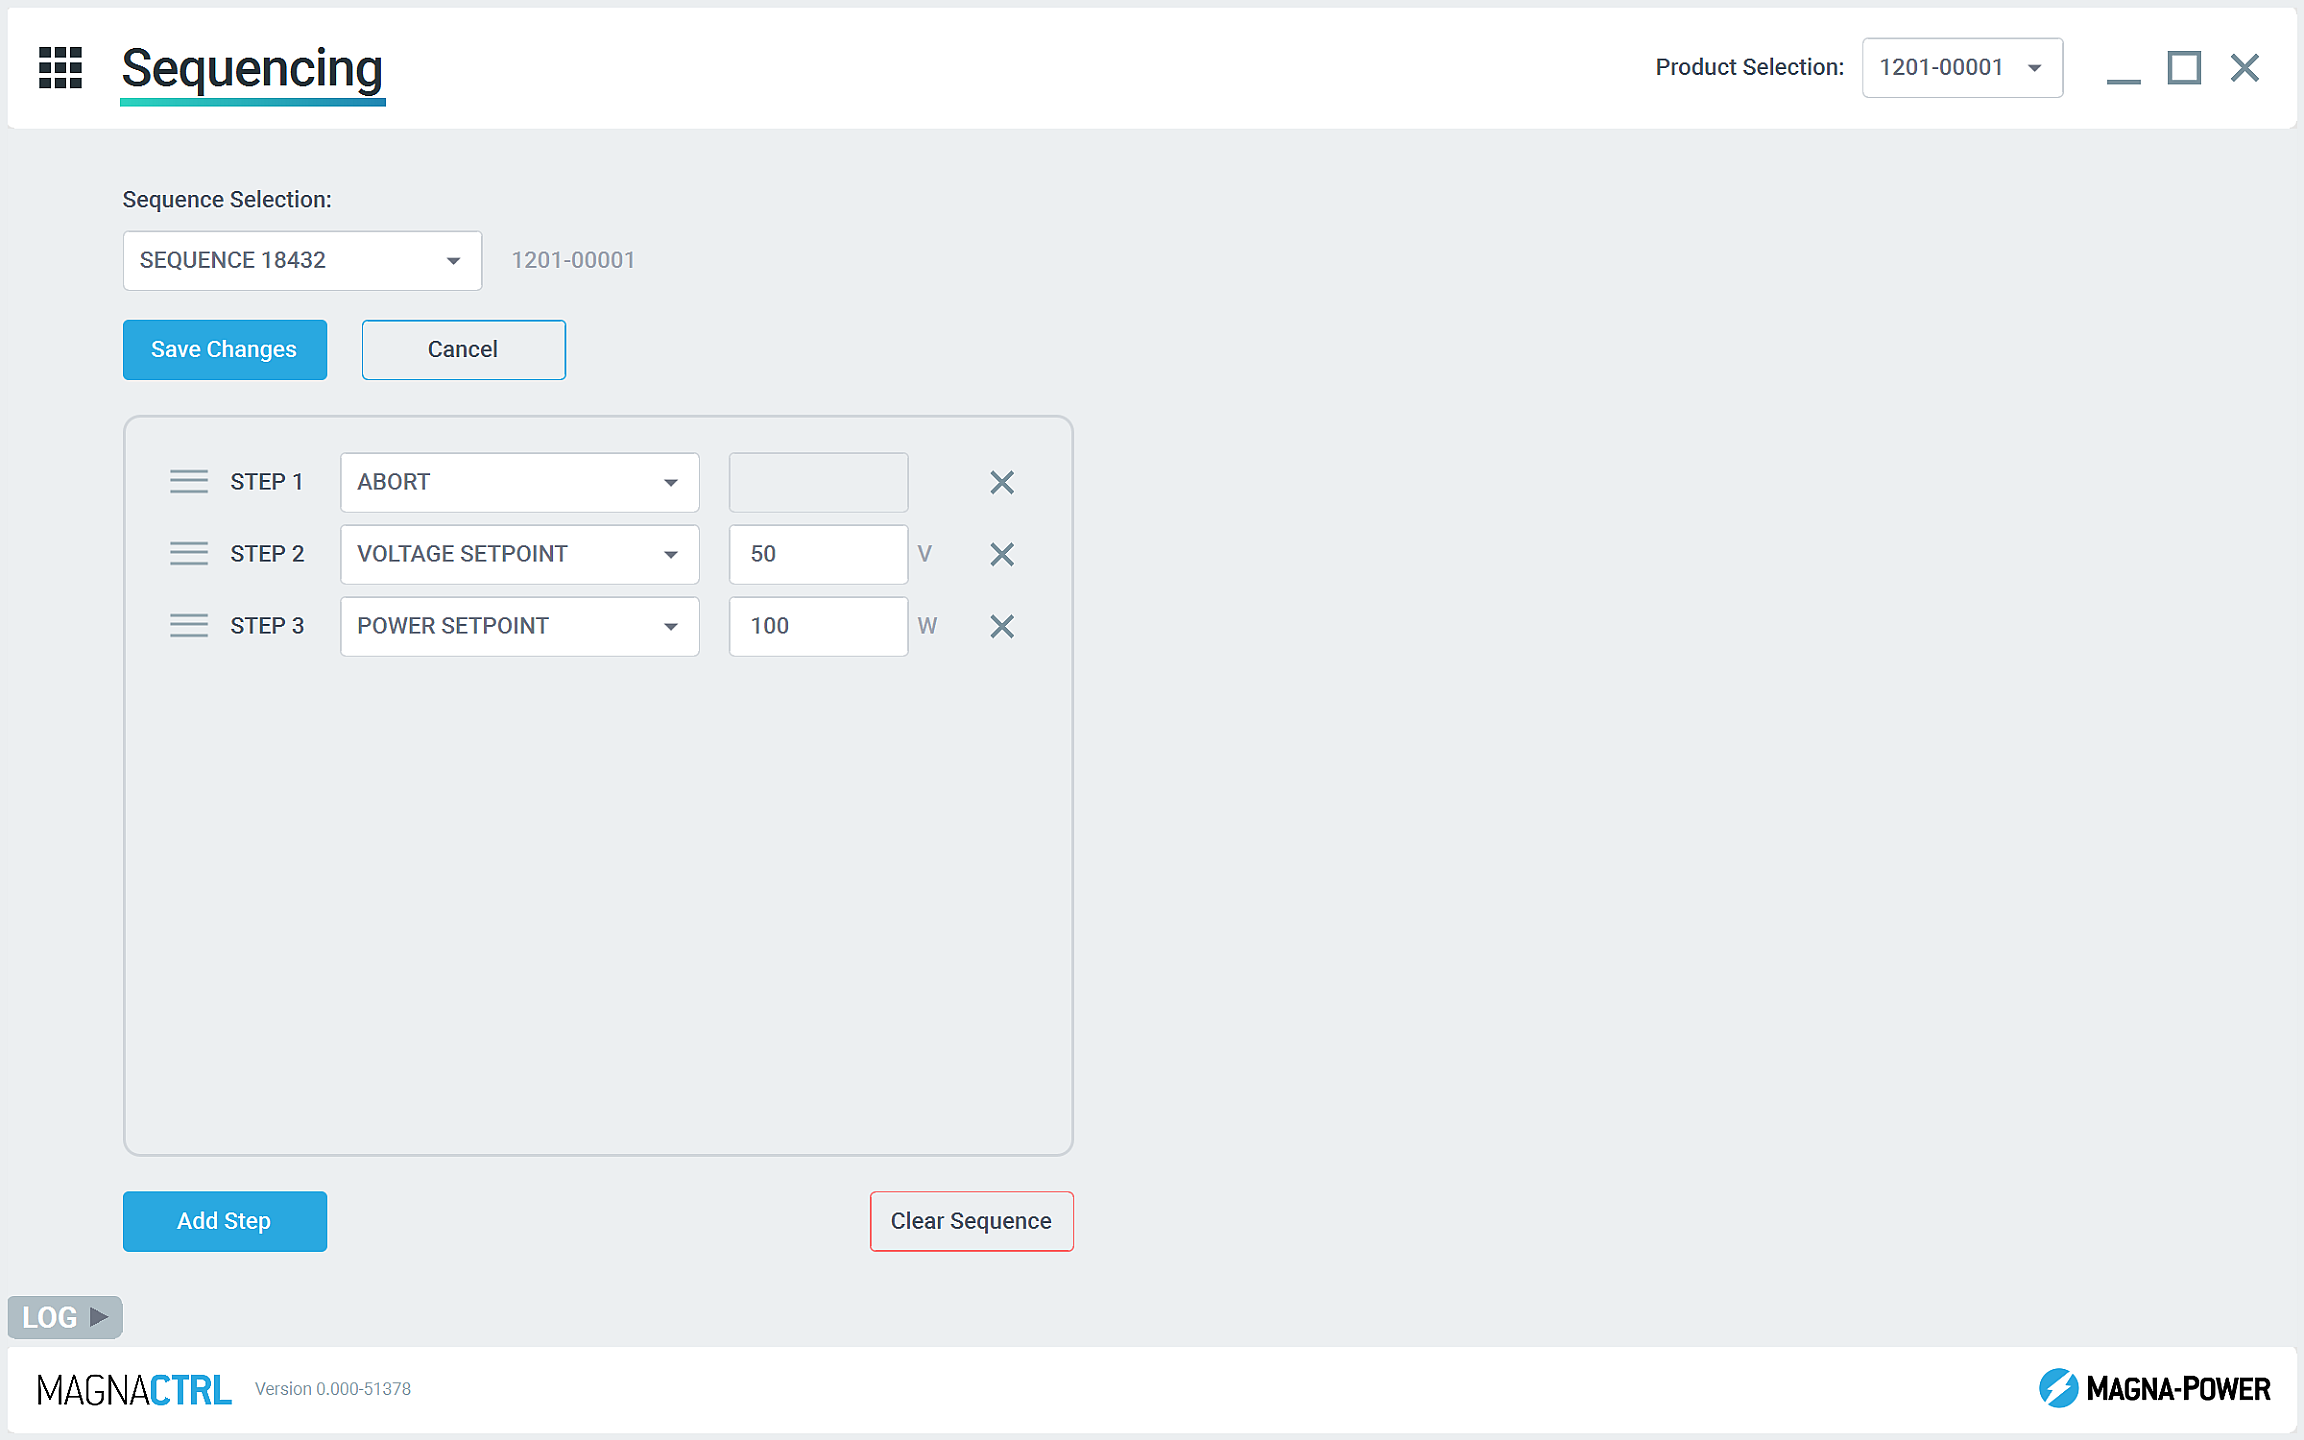Viewport: 2304px width, 1440px height.
Task: Open the app grid menu icon
Action: pos(60,68)
